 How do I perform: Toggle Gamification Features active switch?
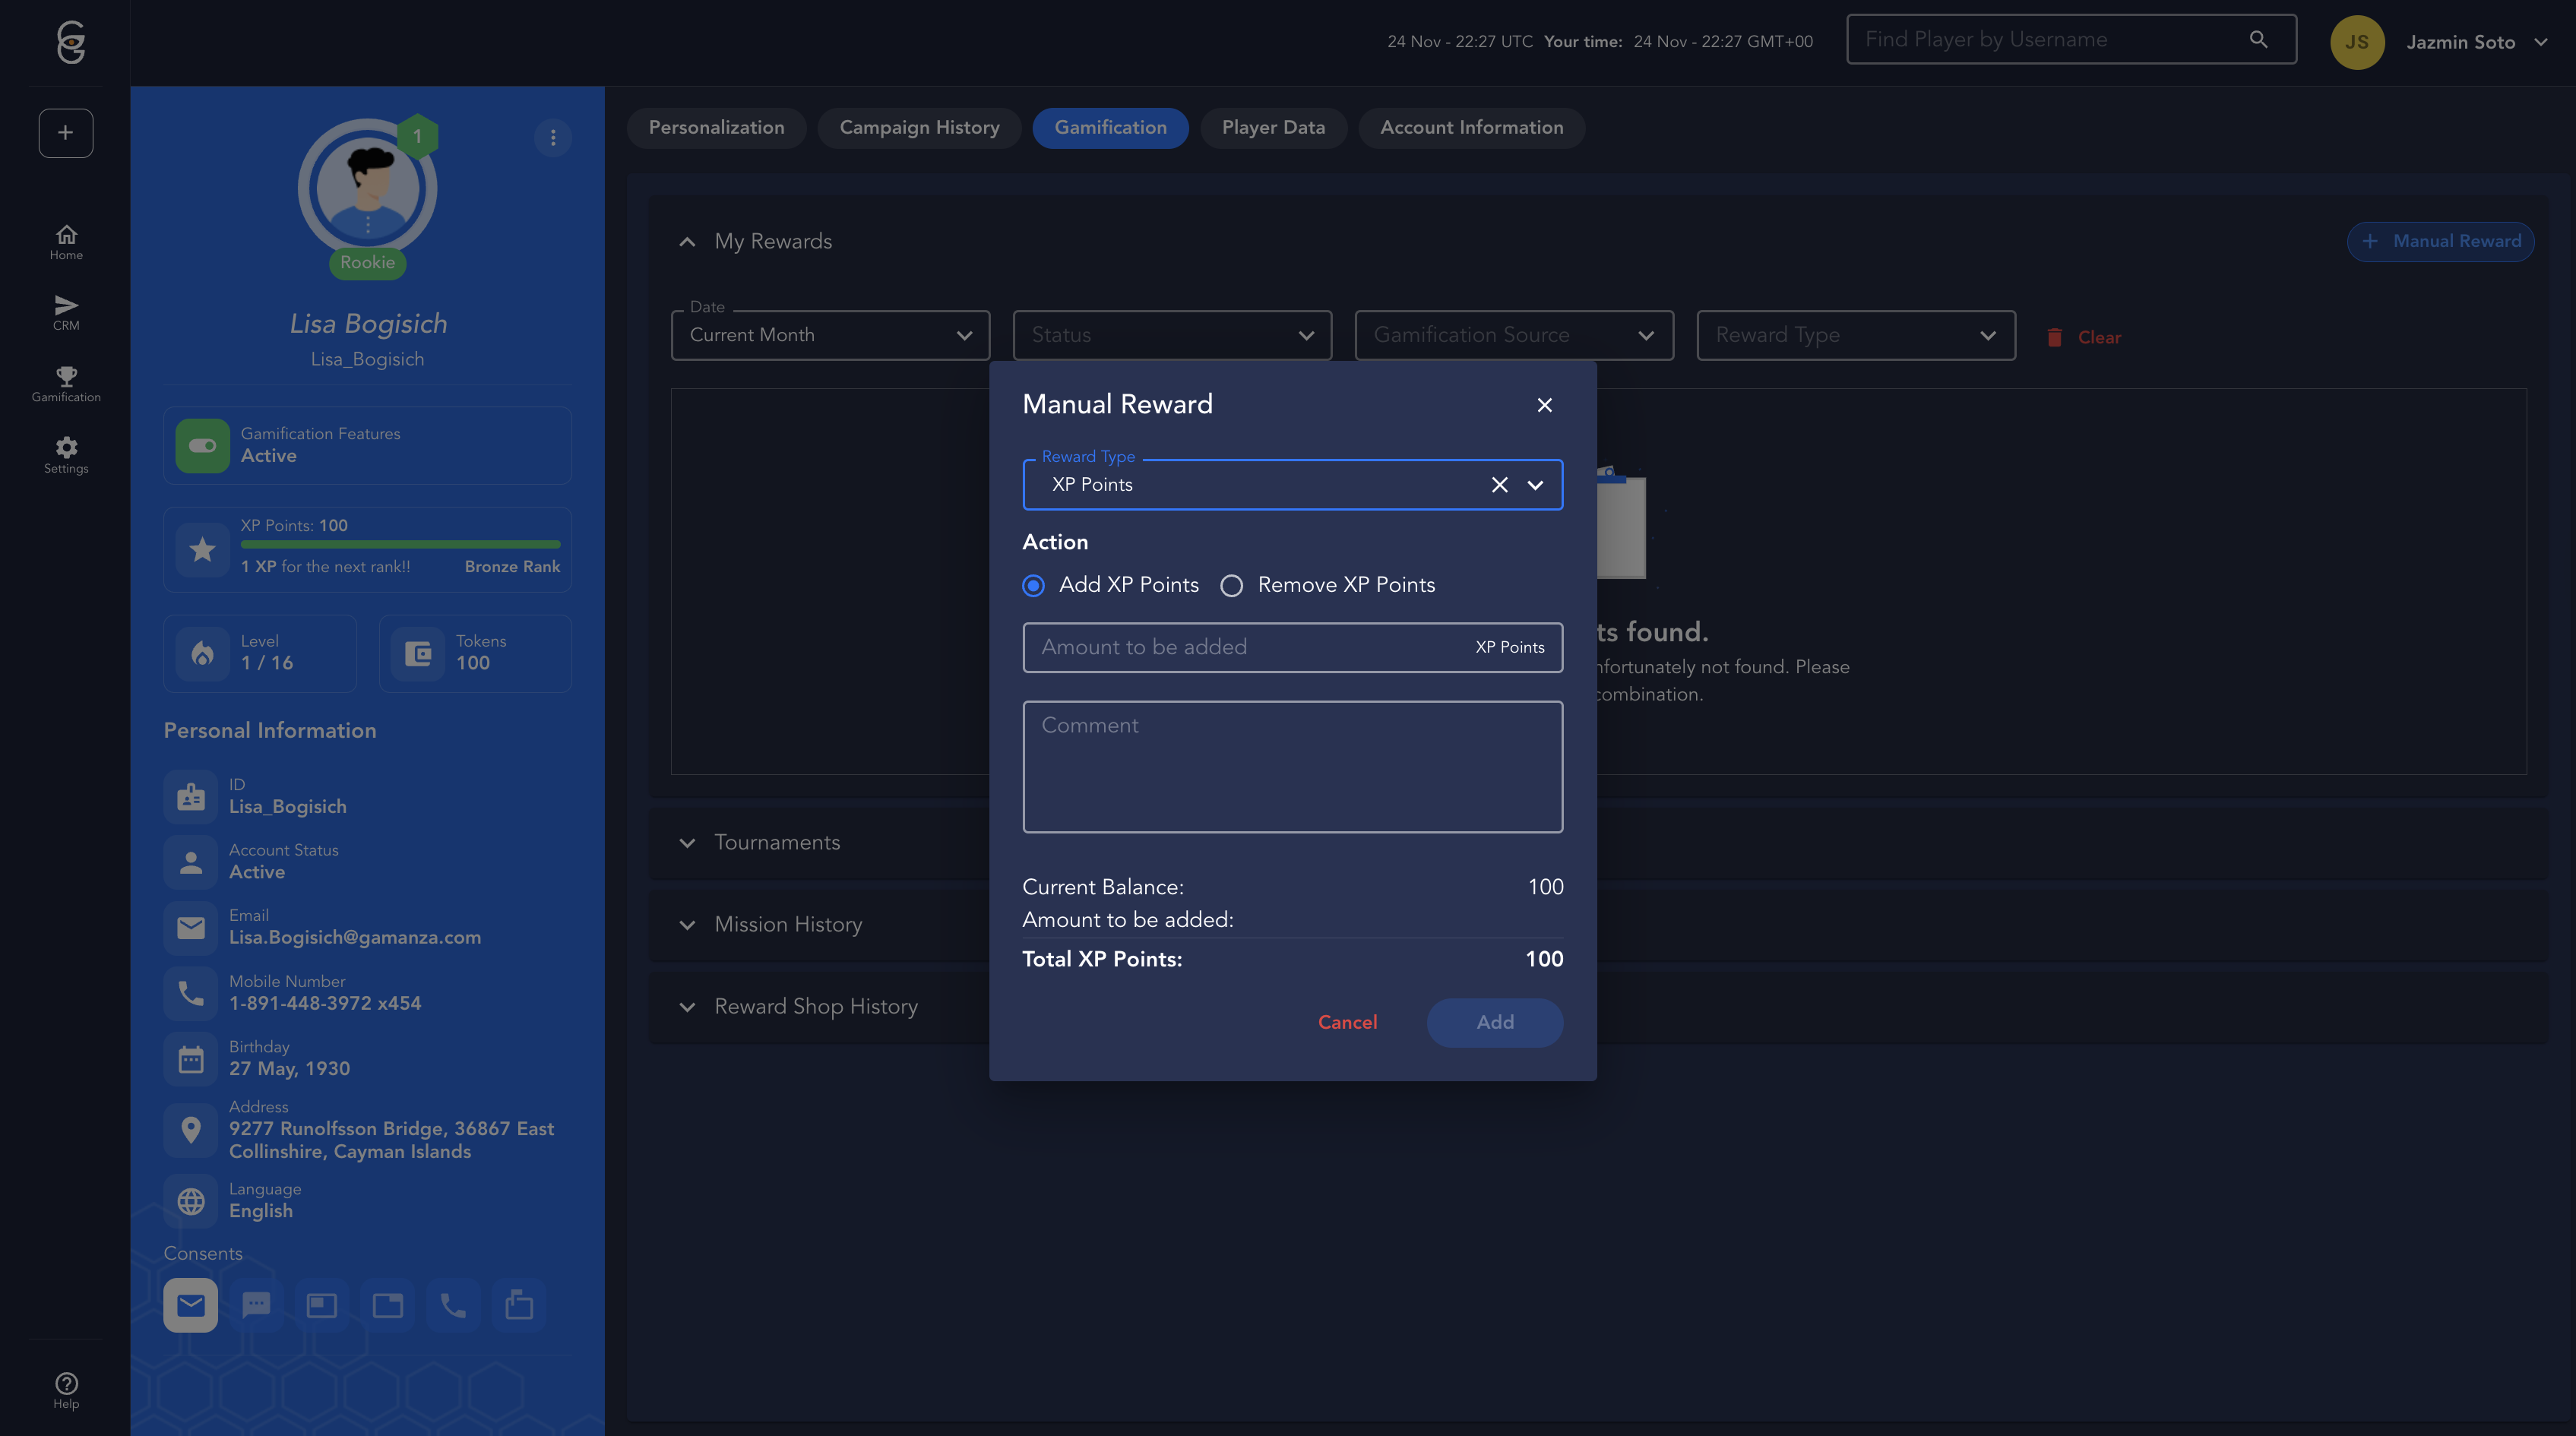point(203,446)
